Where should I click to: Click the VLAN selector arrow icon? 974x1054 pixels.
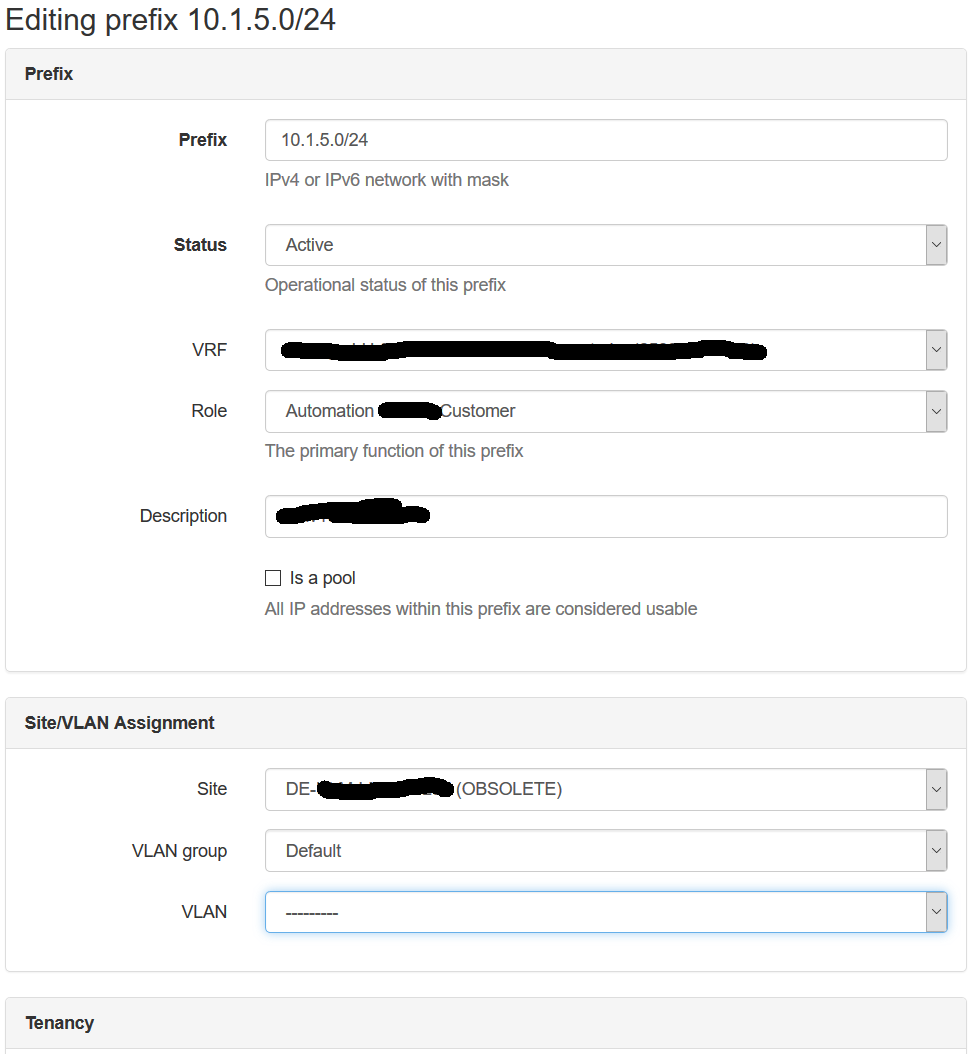coord(936,911)
